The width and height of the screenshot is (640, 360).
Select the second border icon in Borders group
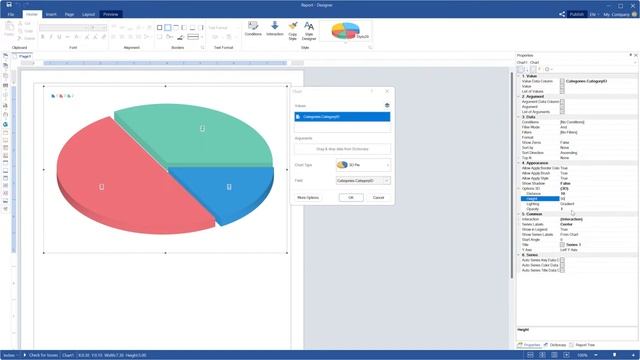(168, 28)
